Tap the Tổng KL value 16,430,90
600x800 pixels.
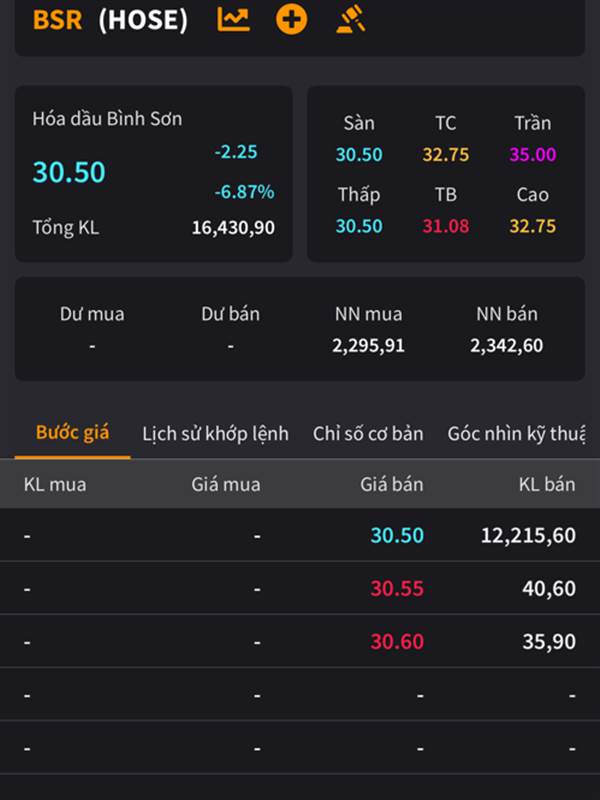233,228
